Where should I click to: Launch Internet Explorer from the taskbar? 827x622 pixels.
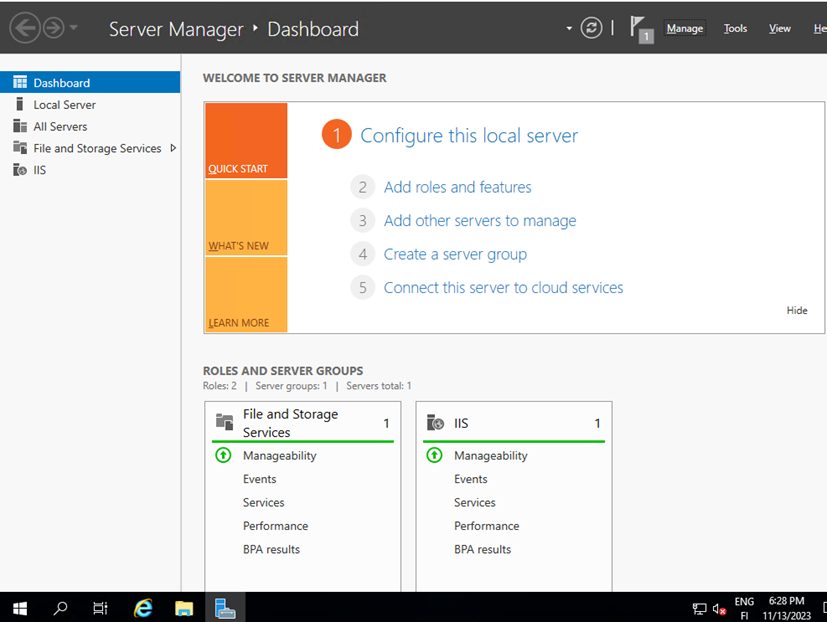point(142,607)
